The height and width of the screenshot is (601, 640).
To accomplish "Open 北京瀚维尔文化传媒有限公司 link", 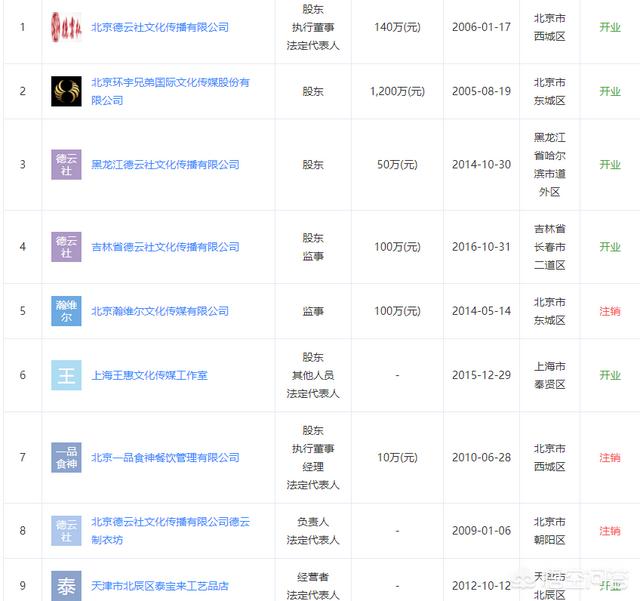I will pyautogui.click(x=160, y=311).
